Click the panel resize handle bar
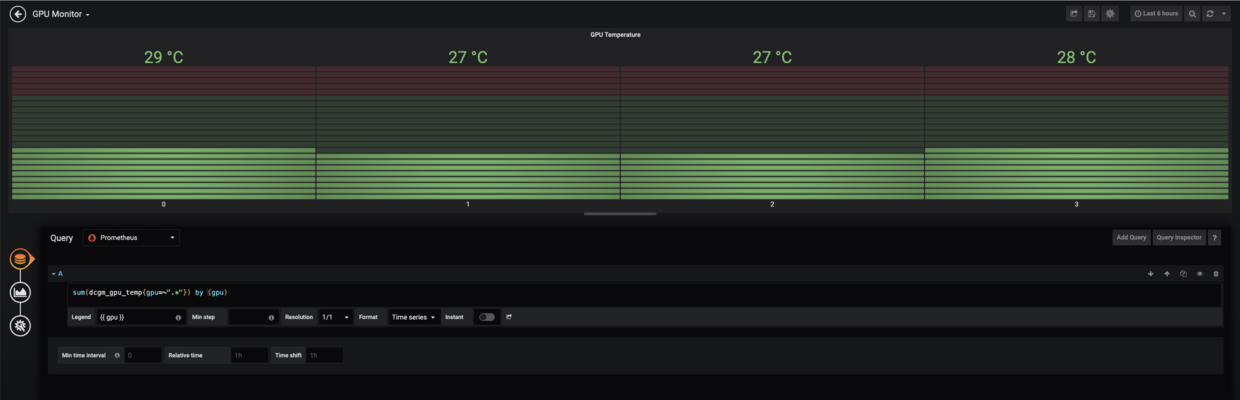The width and height of the screenshot is (1240, 400). pyautogui.click(x=620, y=214)
